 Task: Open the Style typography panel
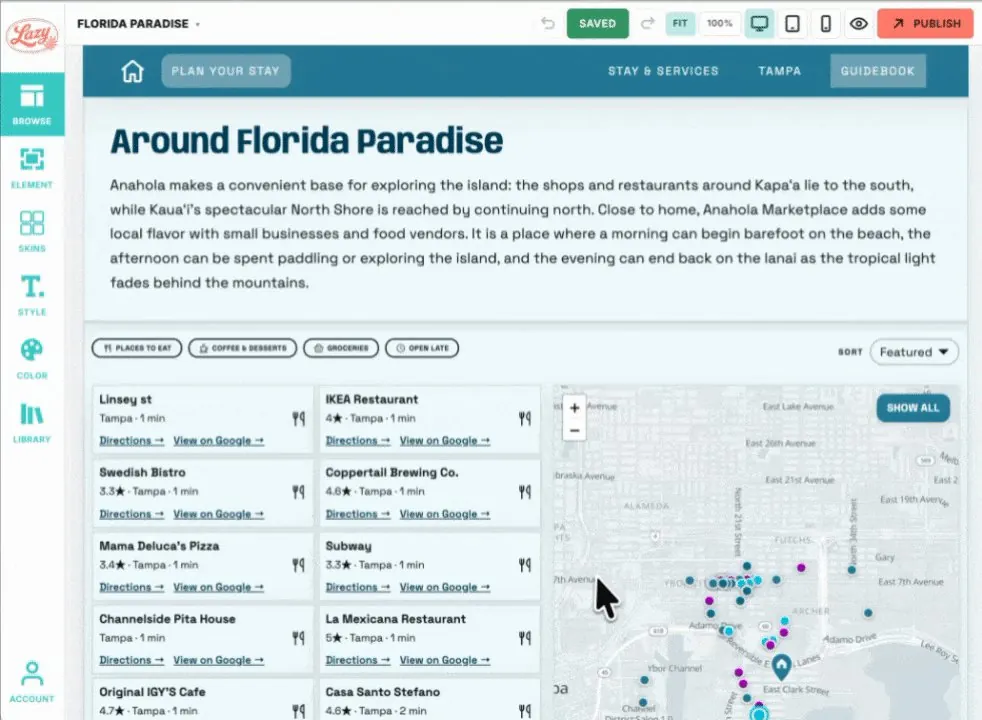(32, 295)
